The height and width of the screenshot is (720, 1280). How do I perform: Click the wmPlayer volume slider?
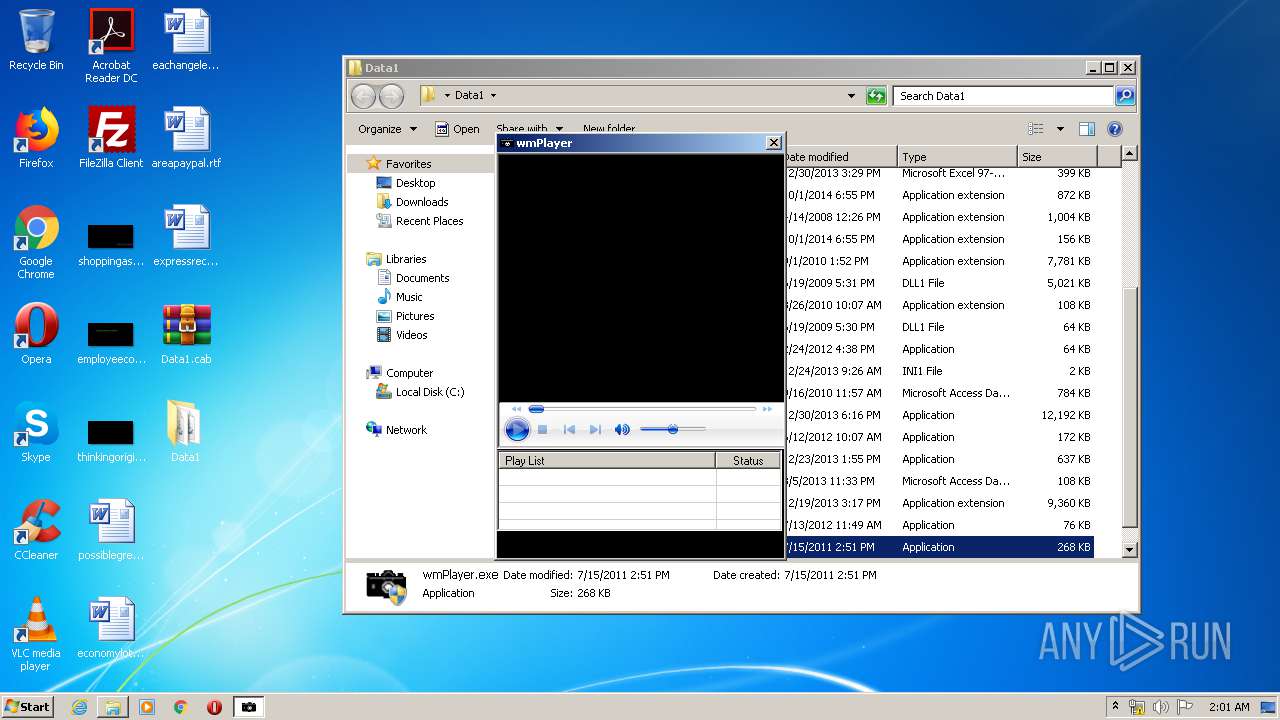pos(672,429)
